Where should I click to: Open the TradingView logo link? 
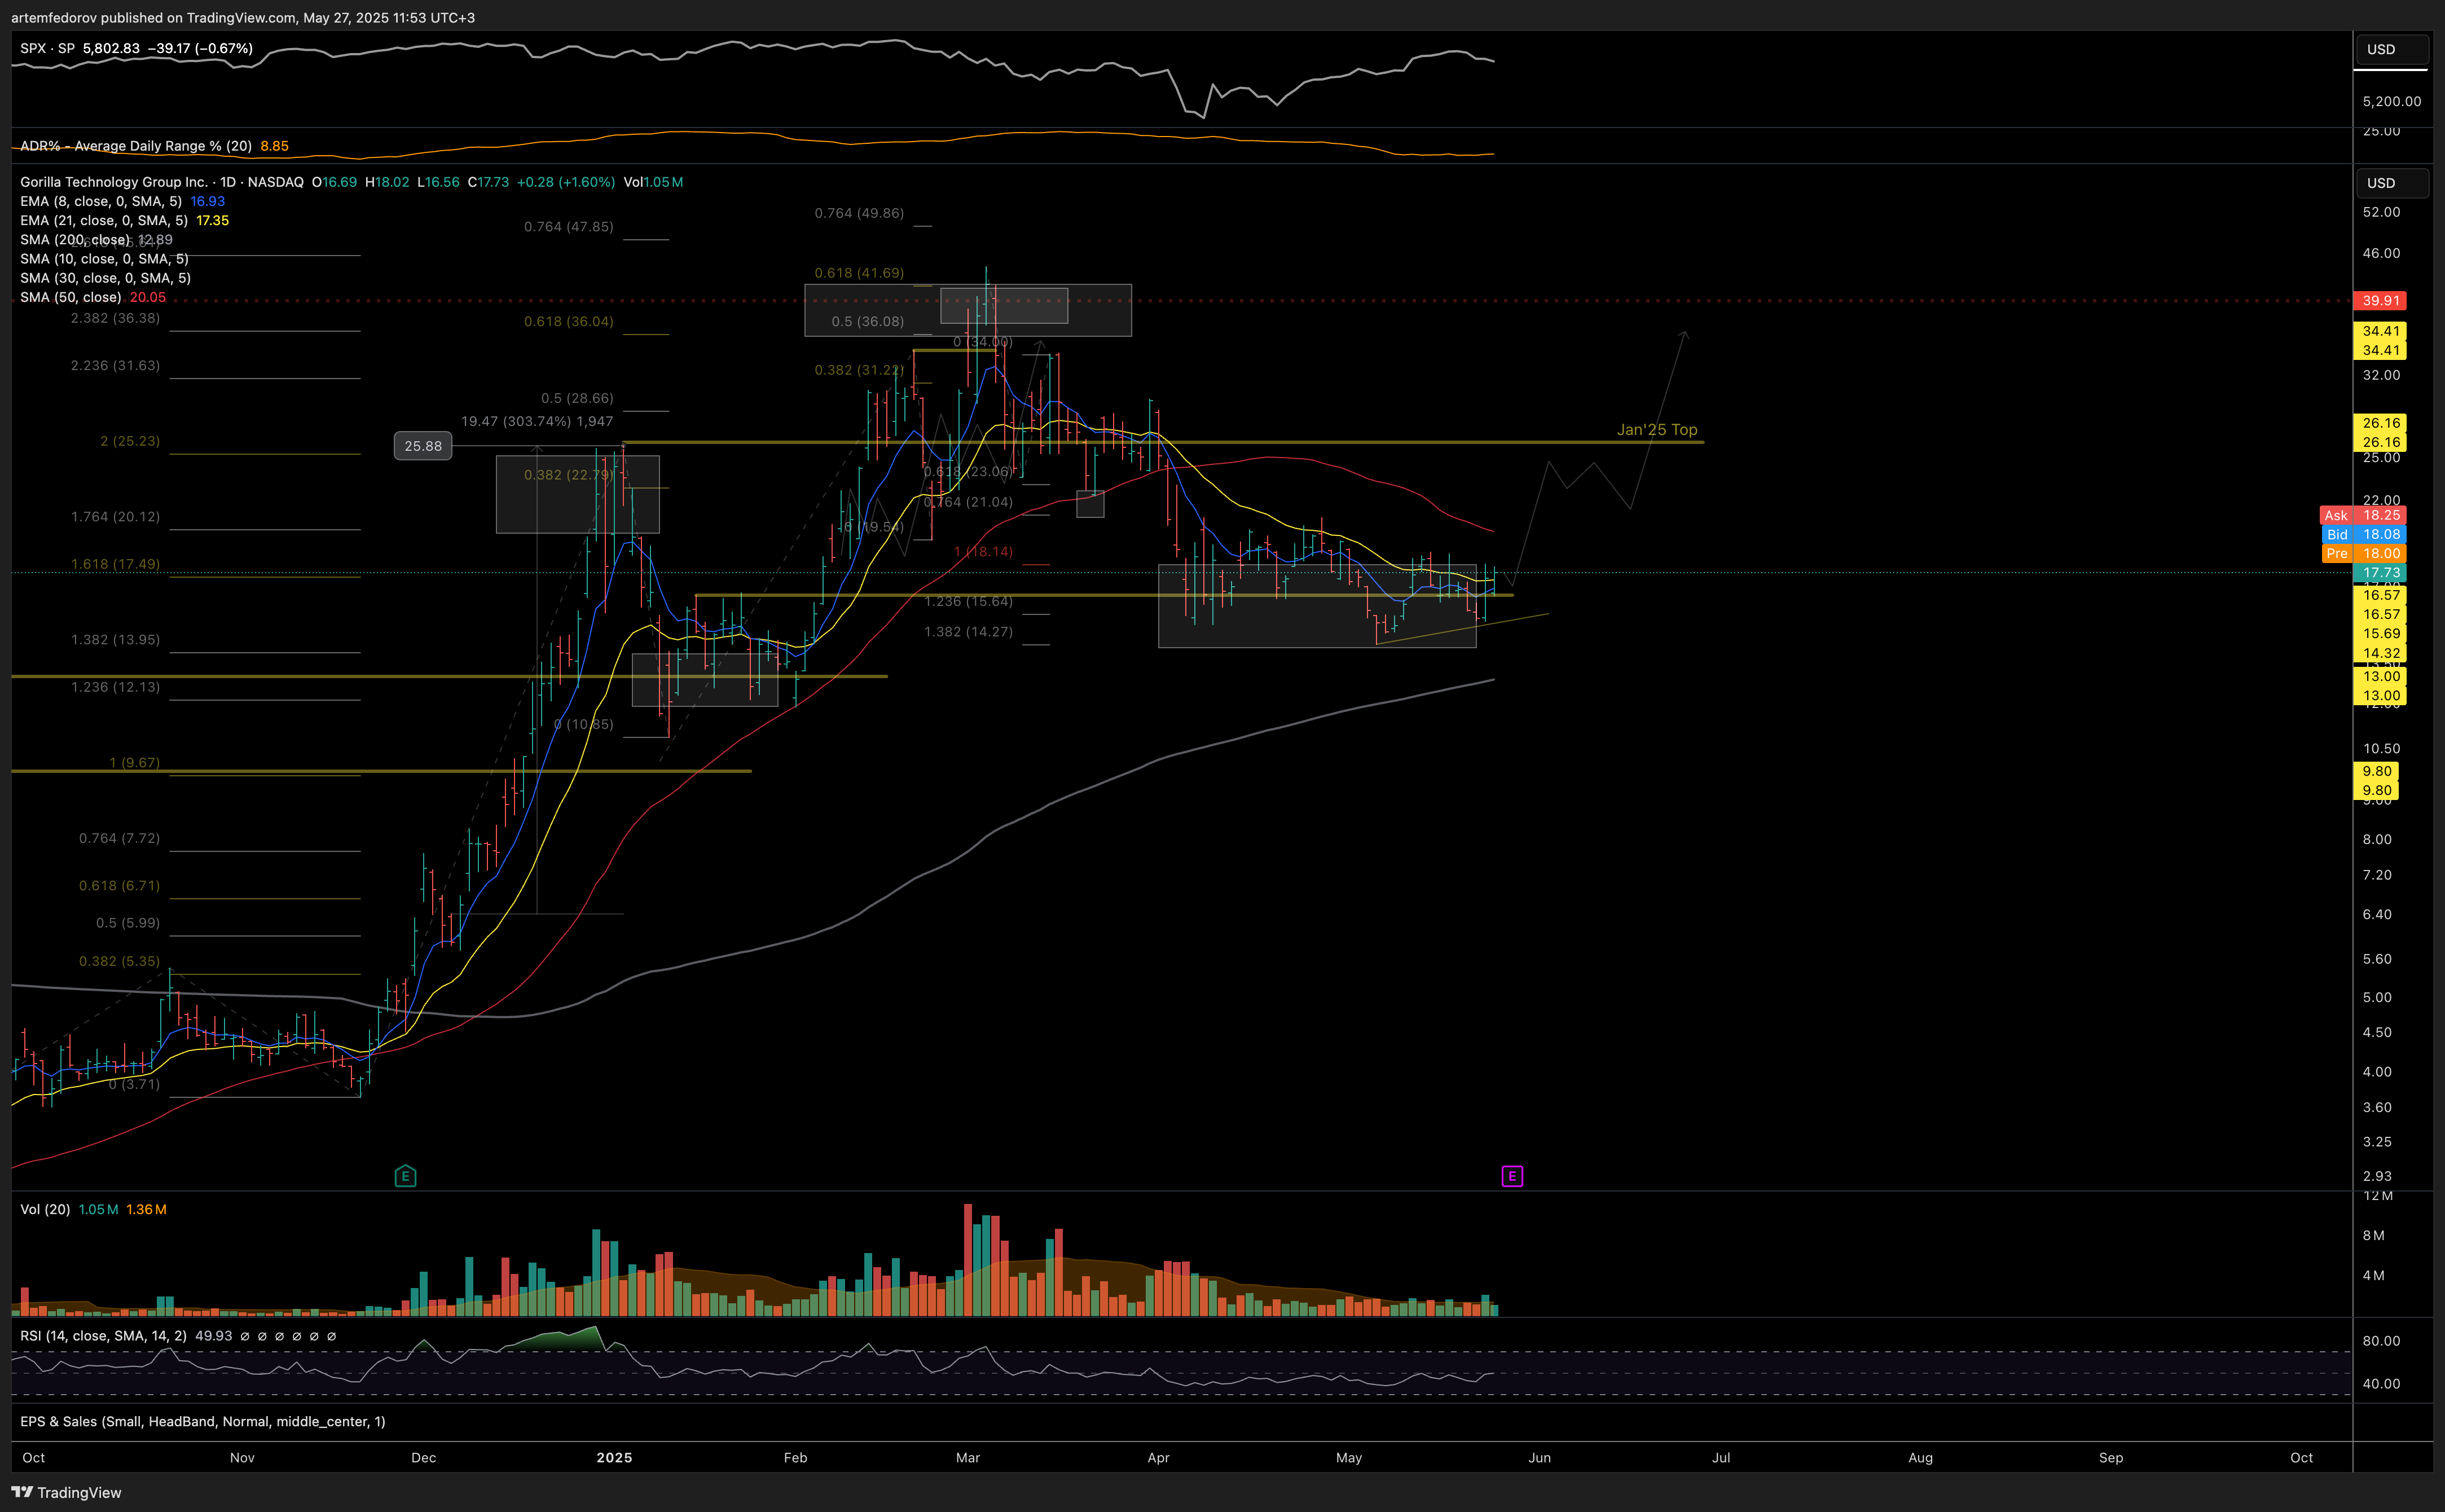[x=66, y=1492]
